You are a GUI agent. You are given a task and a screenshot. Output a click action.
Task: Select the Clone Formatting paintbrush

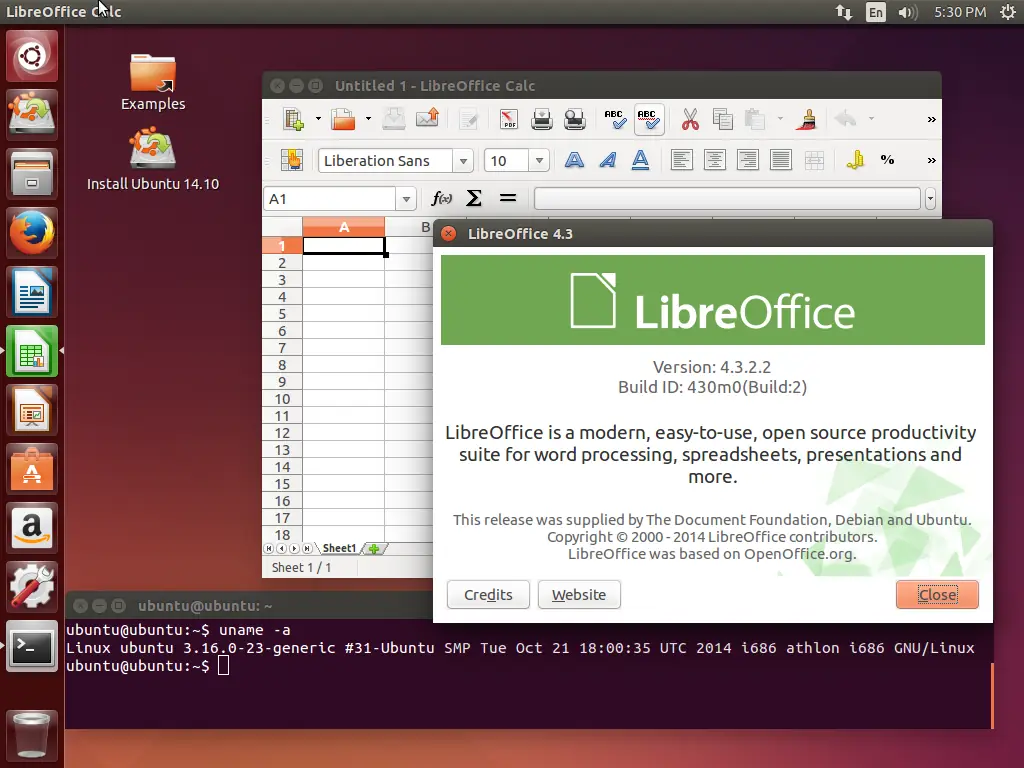[x=808, y=119]
